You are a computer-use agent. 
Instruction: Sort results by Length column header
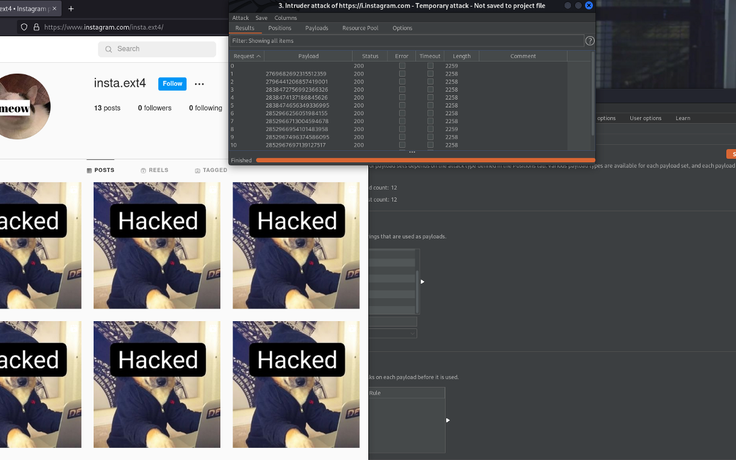461,56
